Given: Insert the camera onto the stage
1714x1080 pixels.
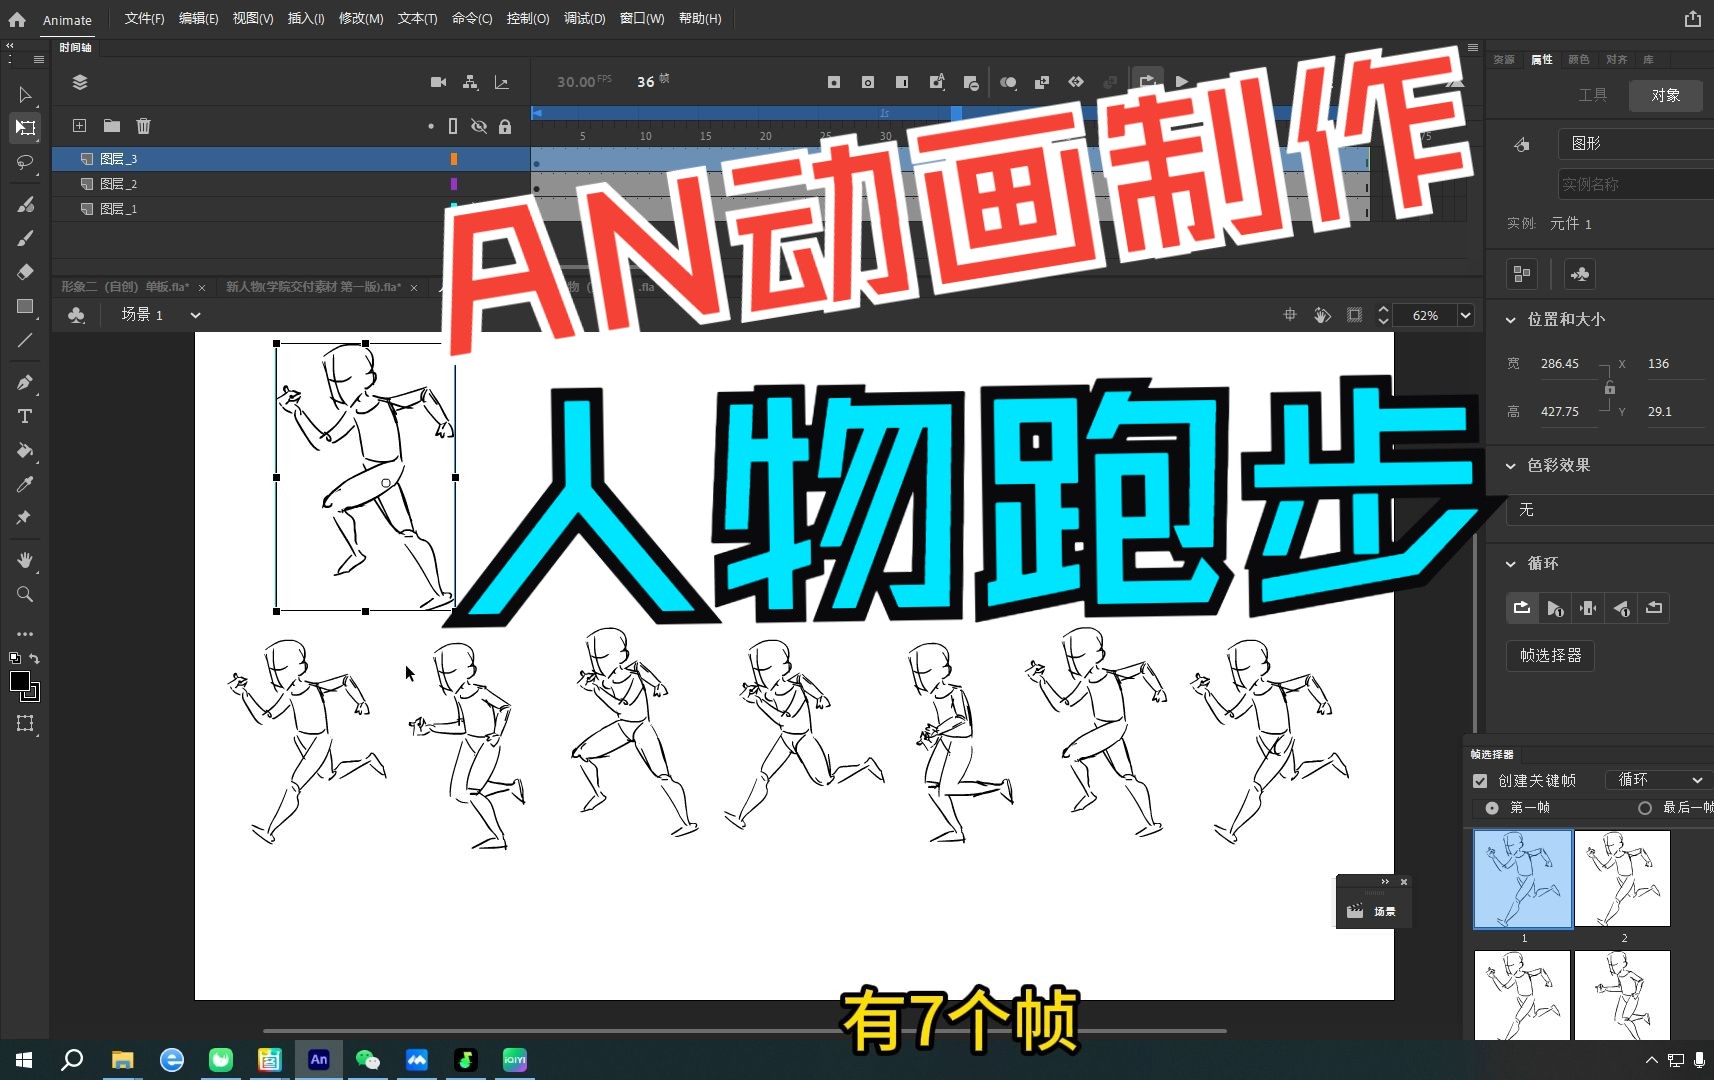Looking at the screenshot, I should [438, 82].
